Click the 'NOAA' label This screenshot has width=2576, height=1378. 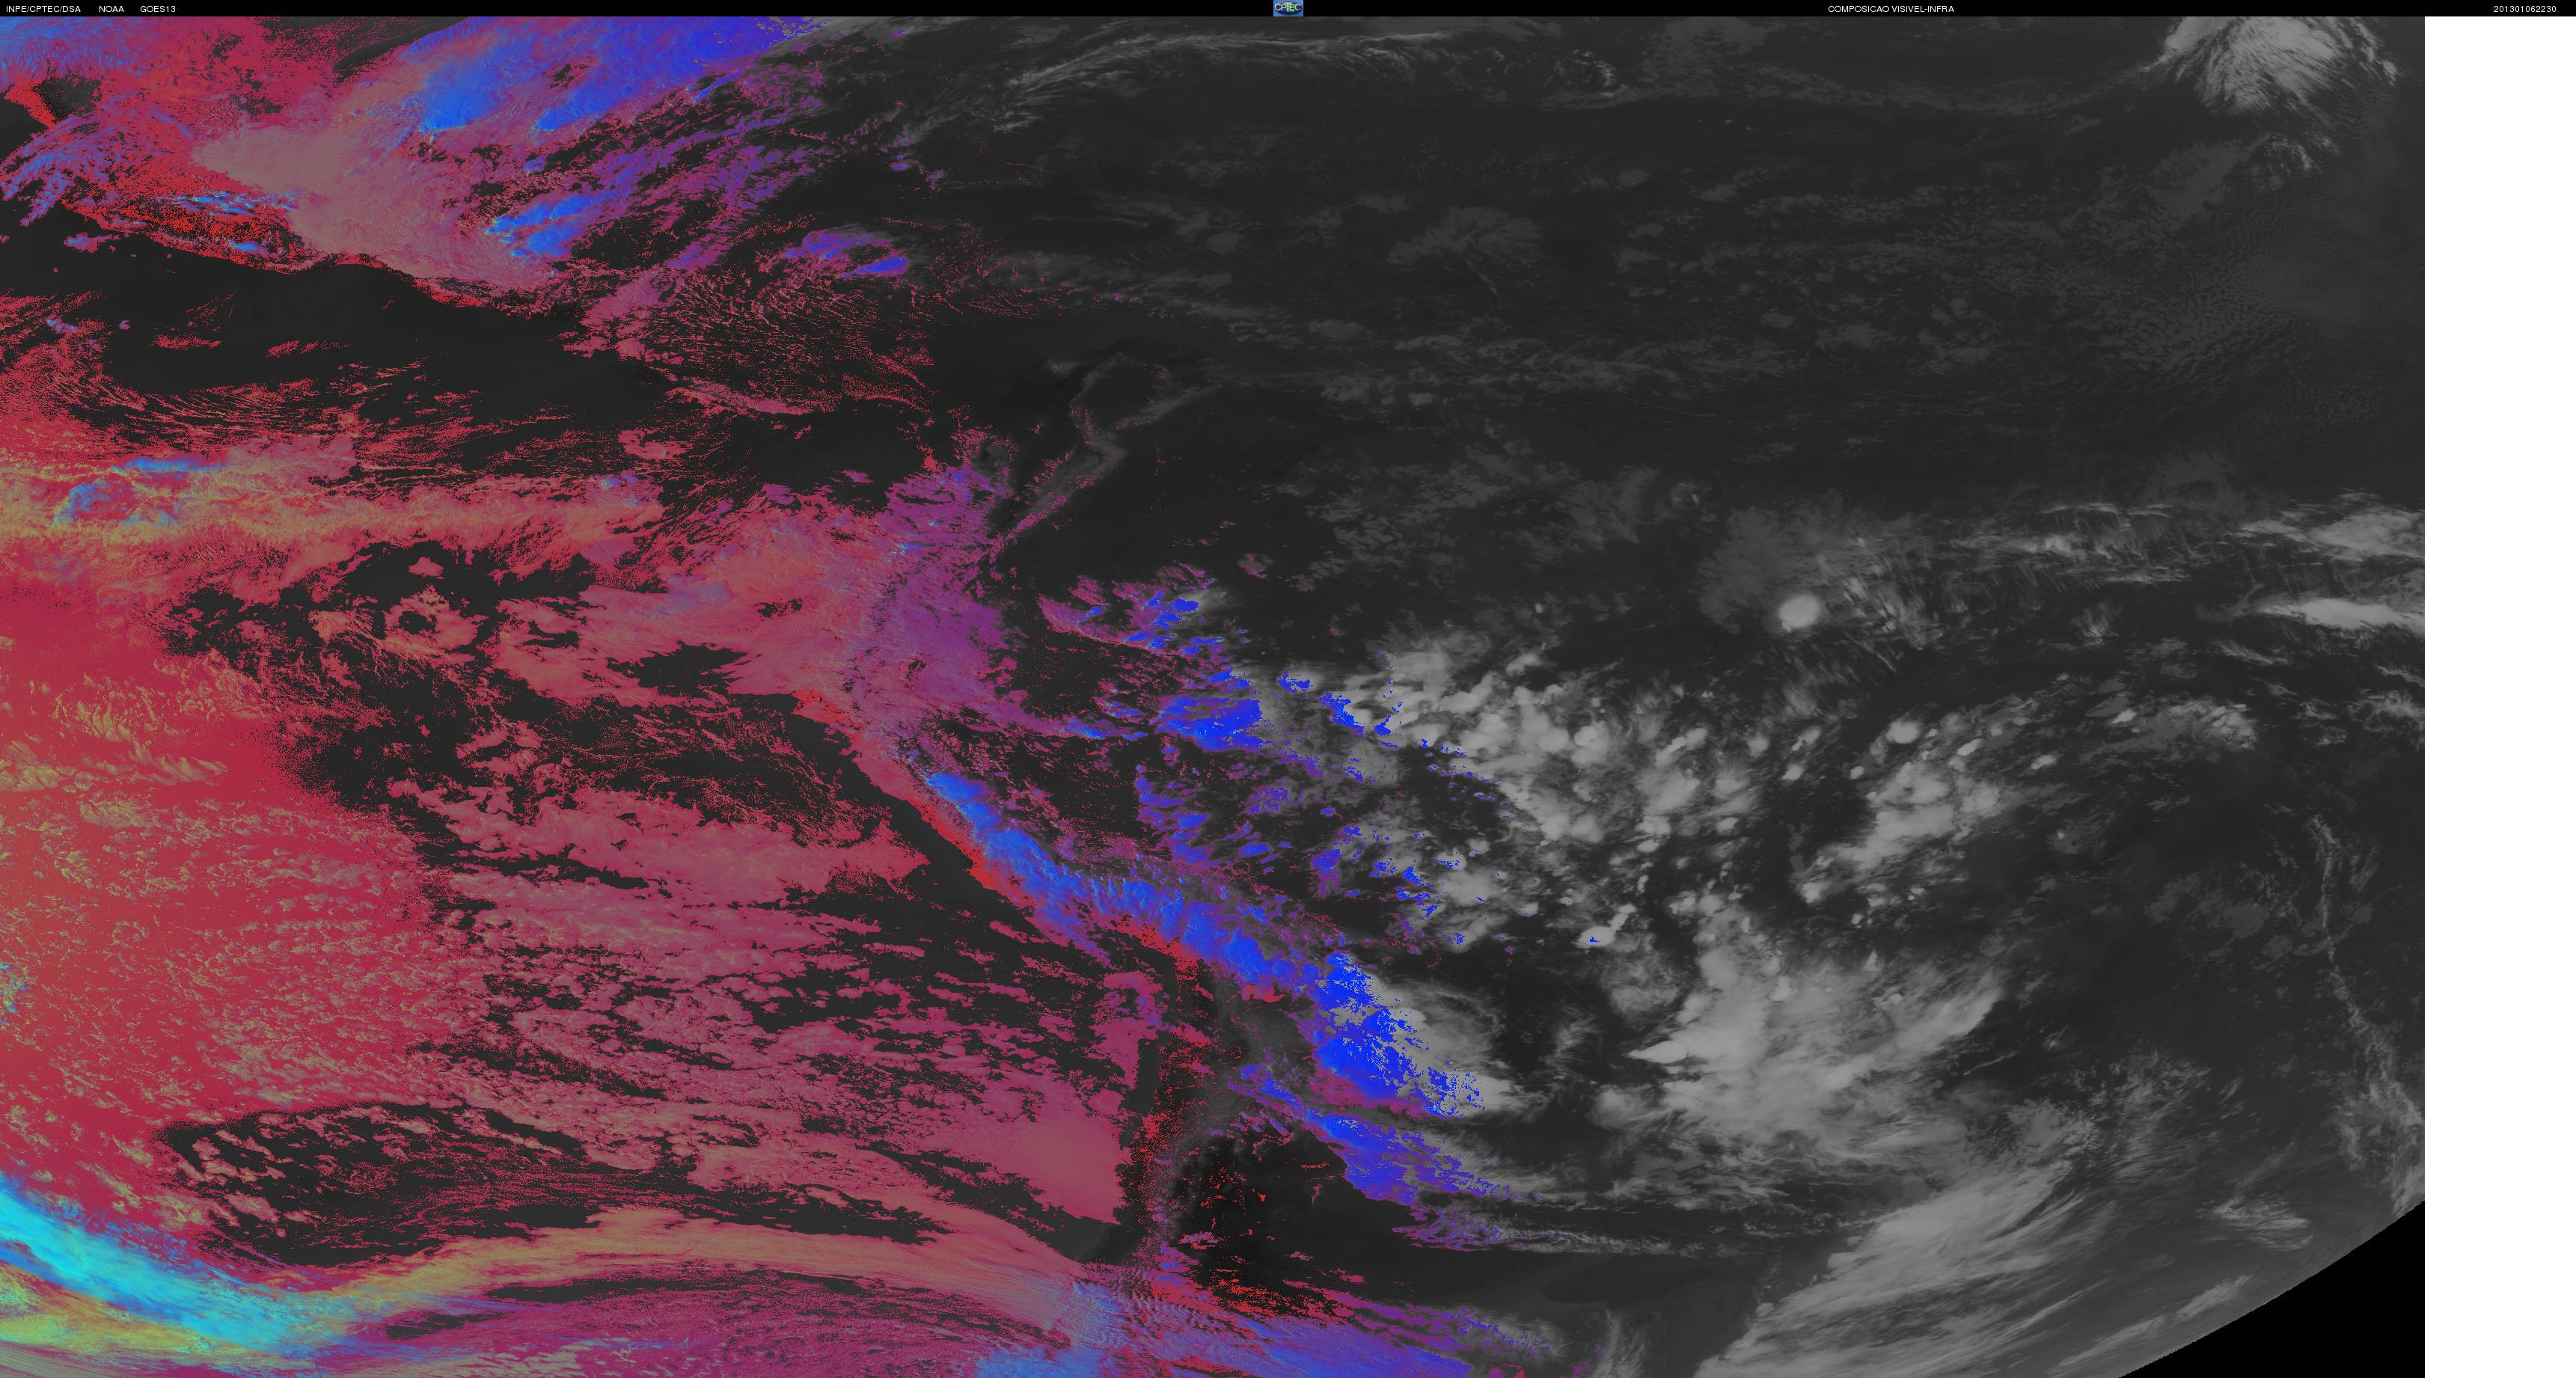(111, 9)
